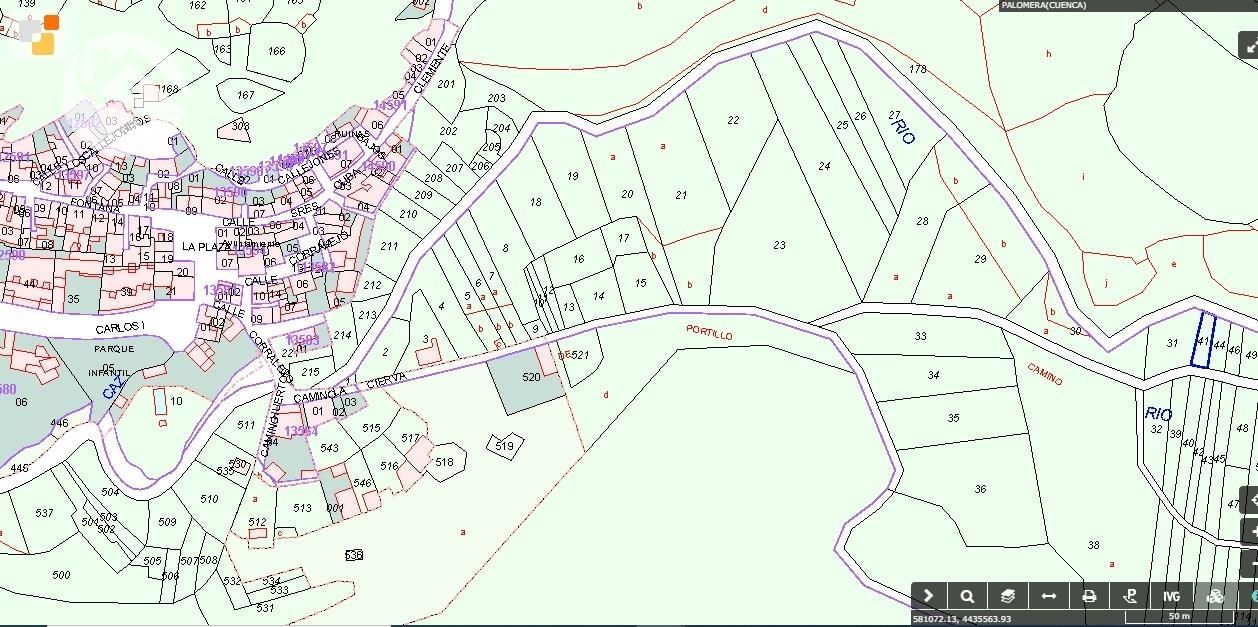
Task: Zoom in with the plus button
Action: pos(1250,531)
